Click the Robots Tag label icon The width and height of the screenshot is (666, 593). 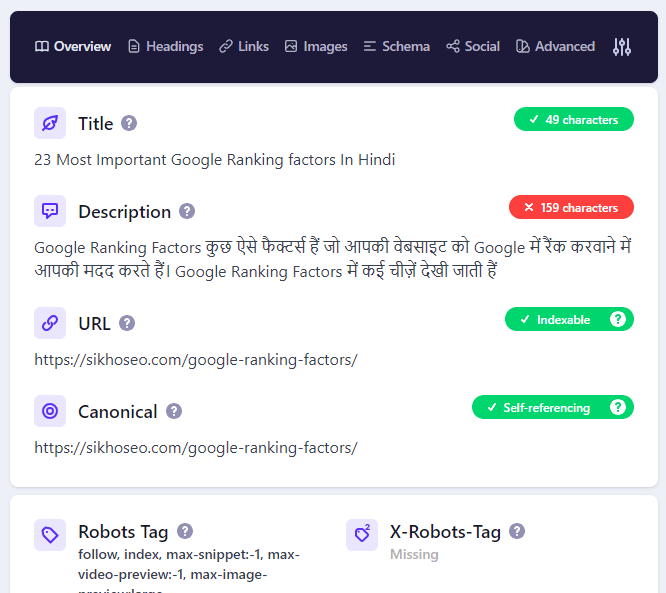(50, 535)
